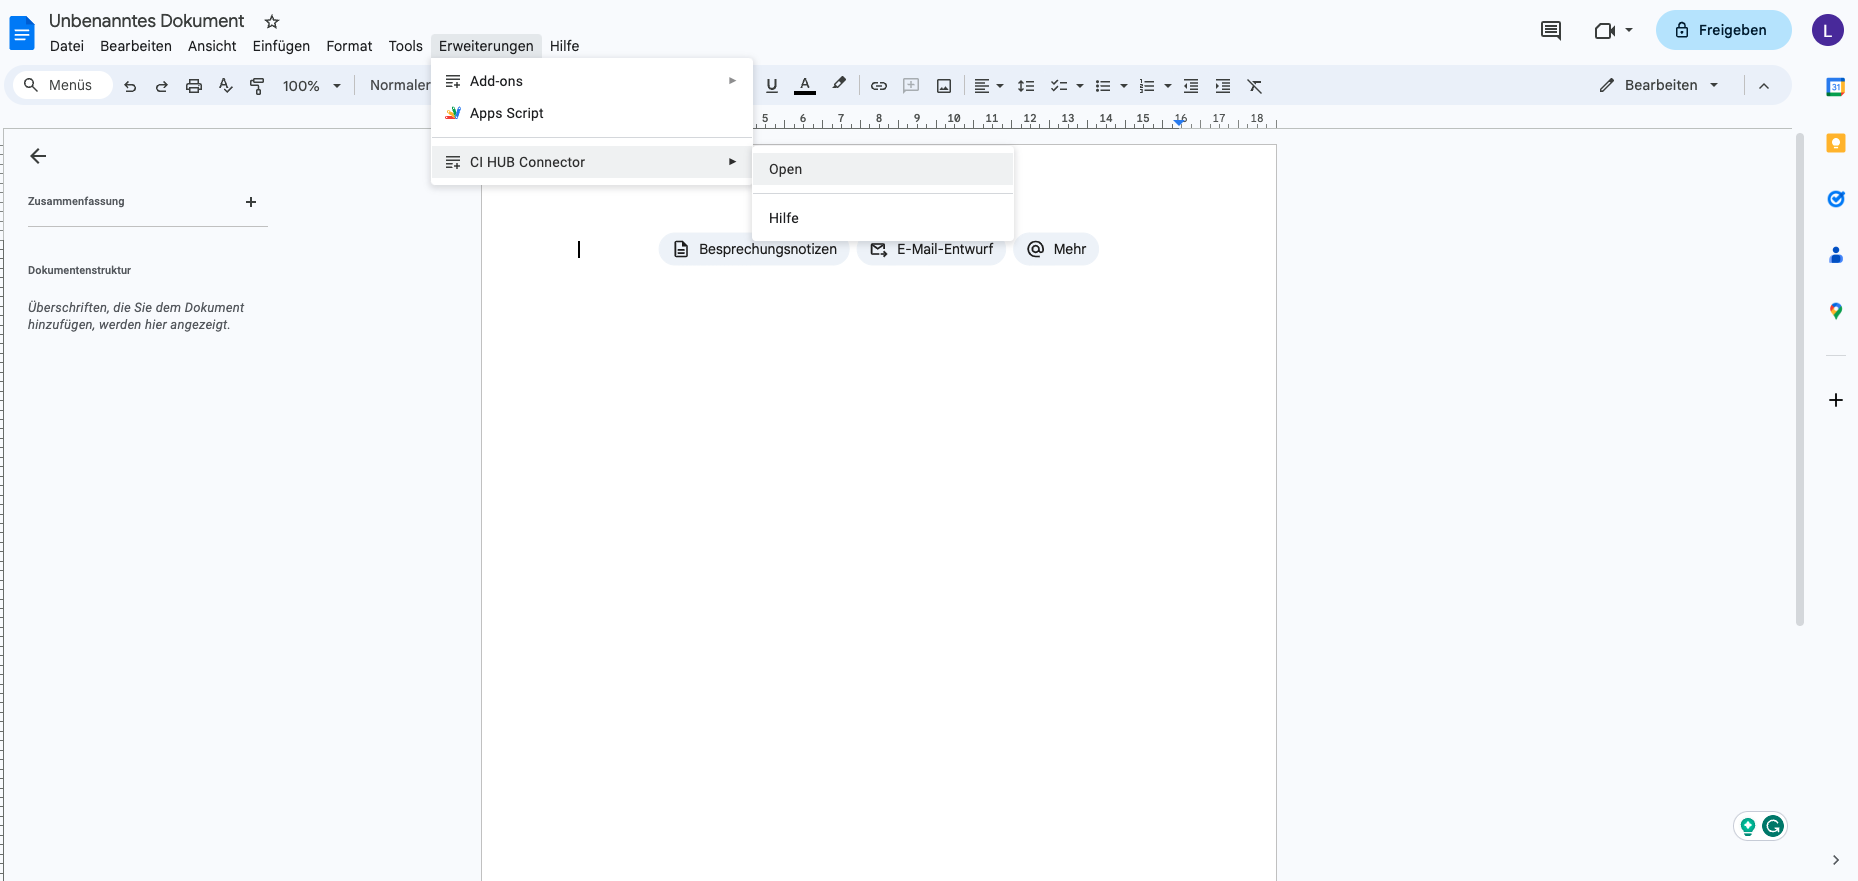
Task: Get more add-ons with plus icon
Action: (1836, 400)
